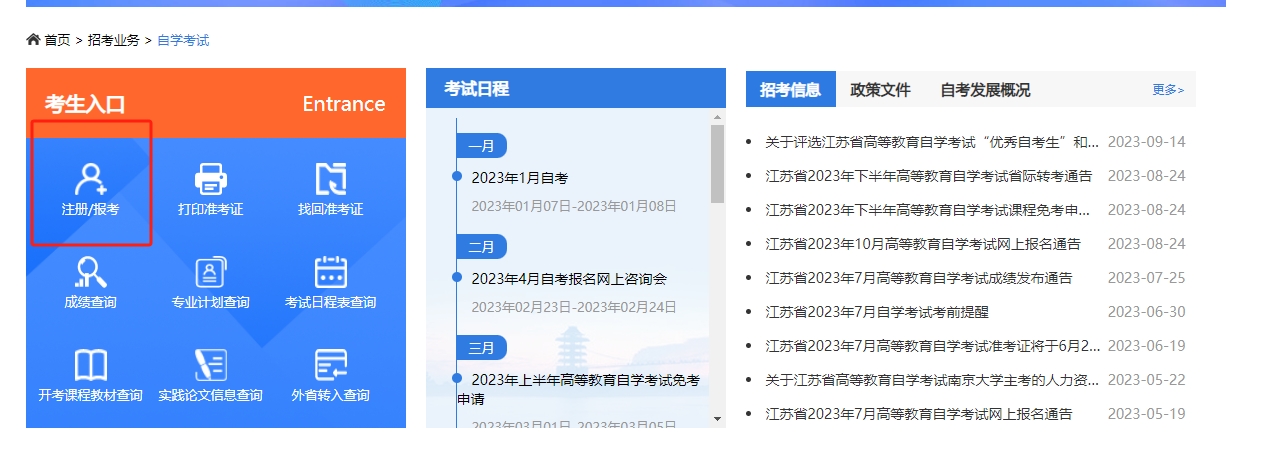Open the 优秀自考生 评选 notice
This screenshot has width=1275, height=458.
click(x=932, y=142)
